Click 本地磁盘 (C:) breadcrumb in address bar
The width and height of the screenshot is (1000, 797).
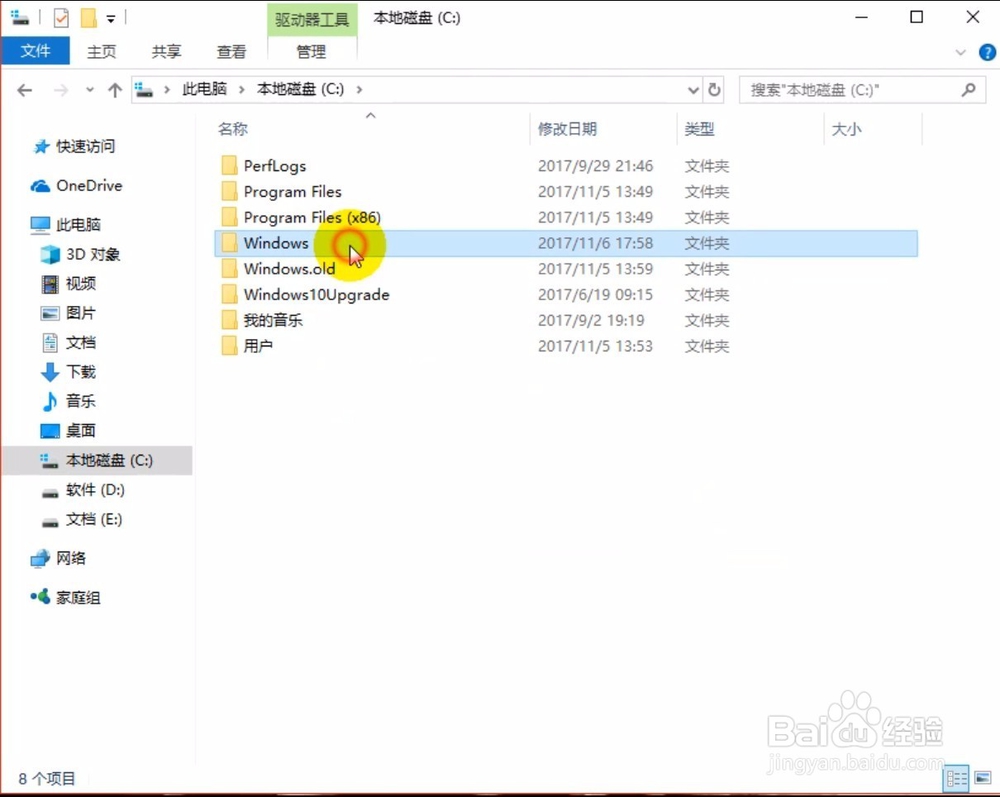[x=300, y=89]
